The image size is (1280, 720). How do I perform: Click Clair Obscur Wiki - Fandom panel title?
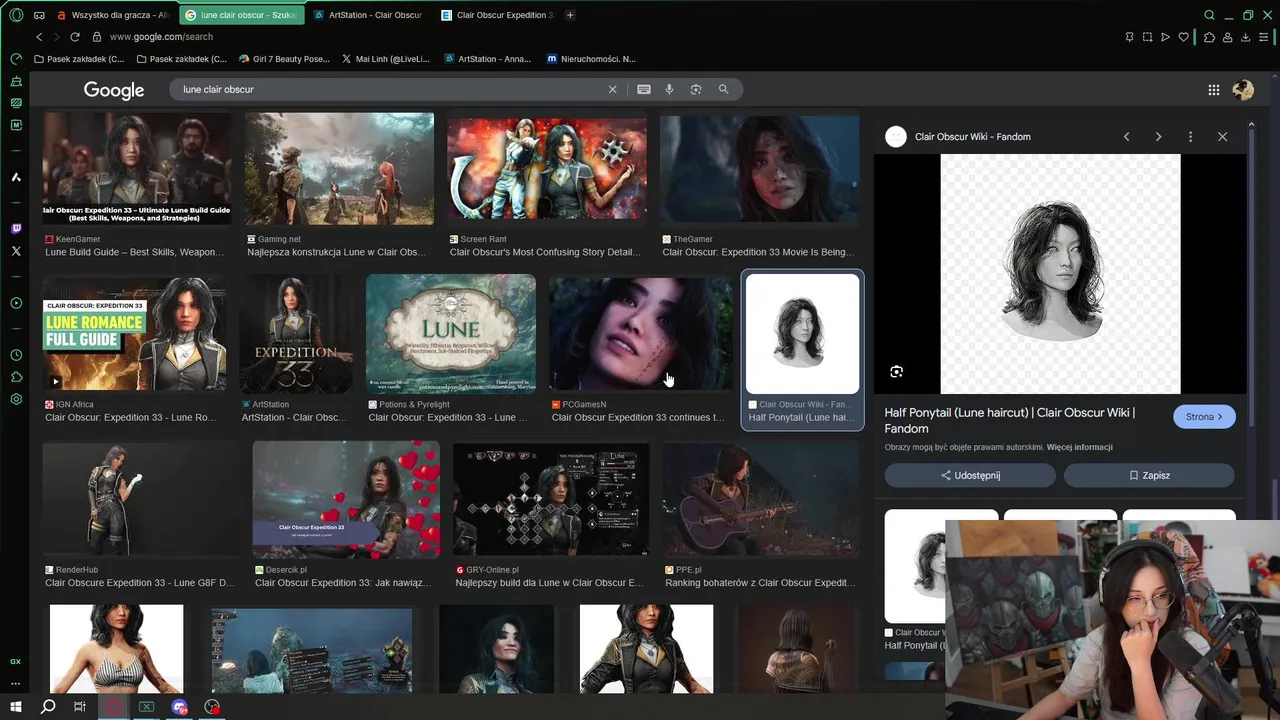972,137
